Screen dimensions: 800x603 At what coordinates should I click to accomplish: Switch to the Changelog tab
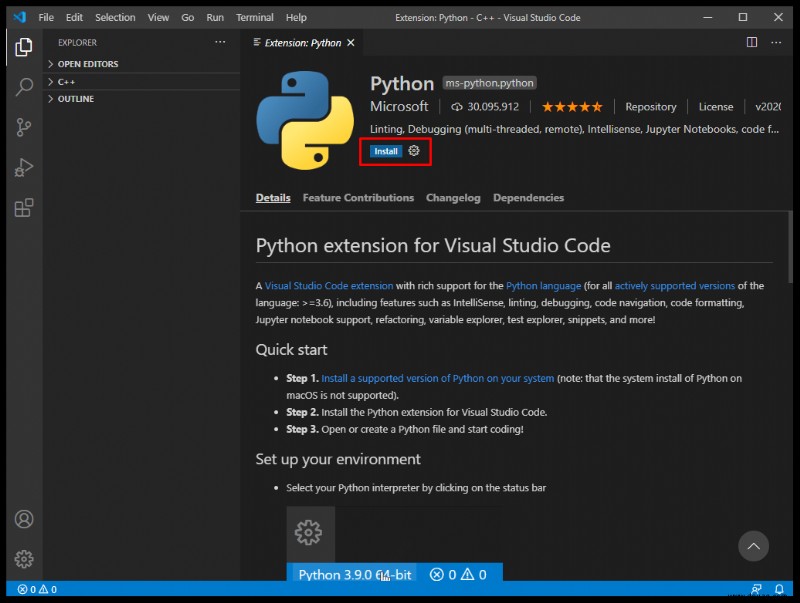pos(453,197)
